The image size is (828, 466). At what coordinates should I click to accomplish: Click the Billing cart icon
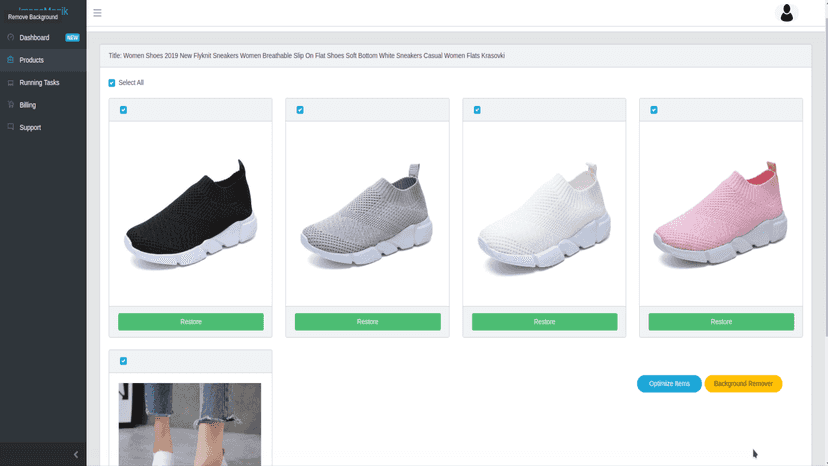pos(11,105)
